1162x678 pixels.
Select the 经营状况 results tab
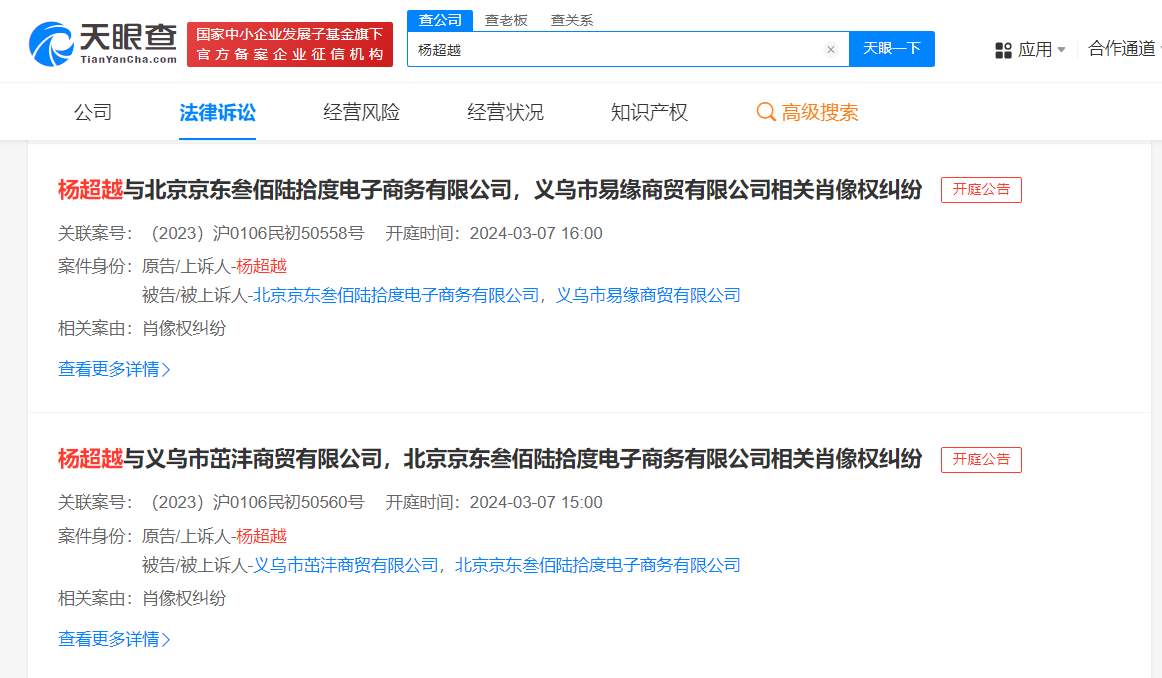pyautogui.click(x=505, y=112)
